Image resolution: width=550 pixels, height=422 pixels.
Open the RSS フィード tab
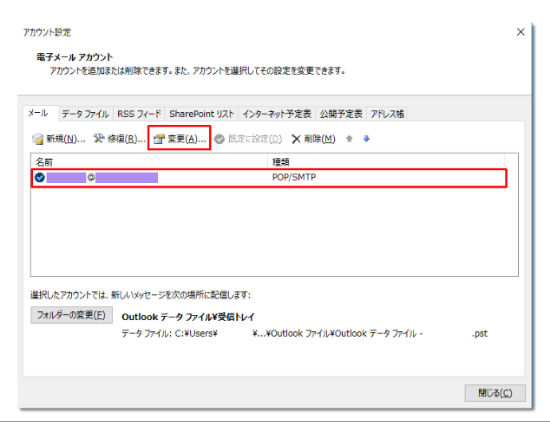139,114
